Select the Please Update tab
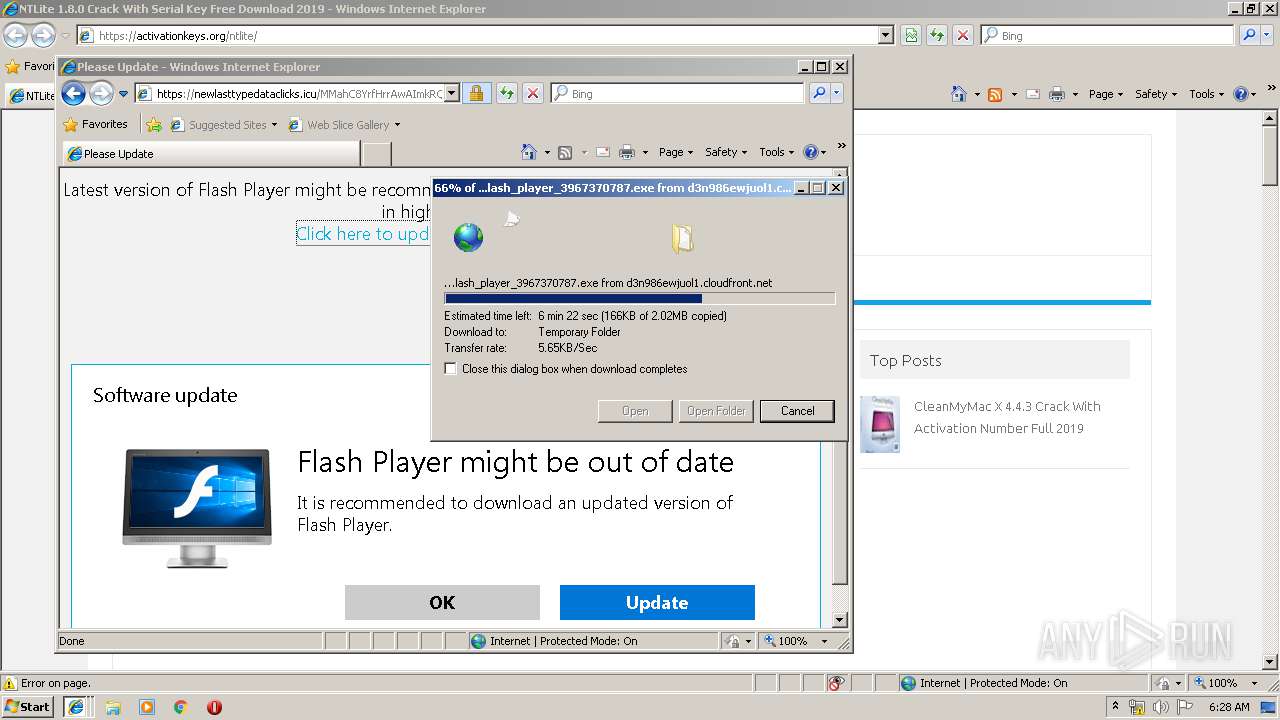 point(211,154)
